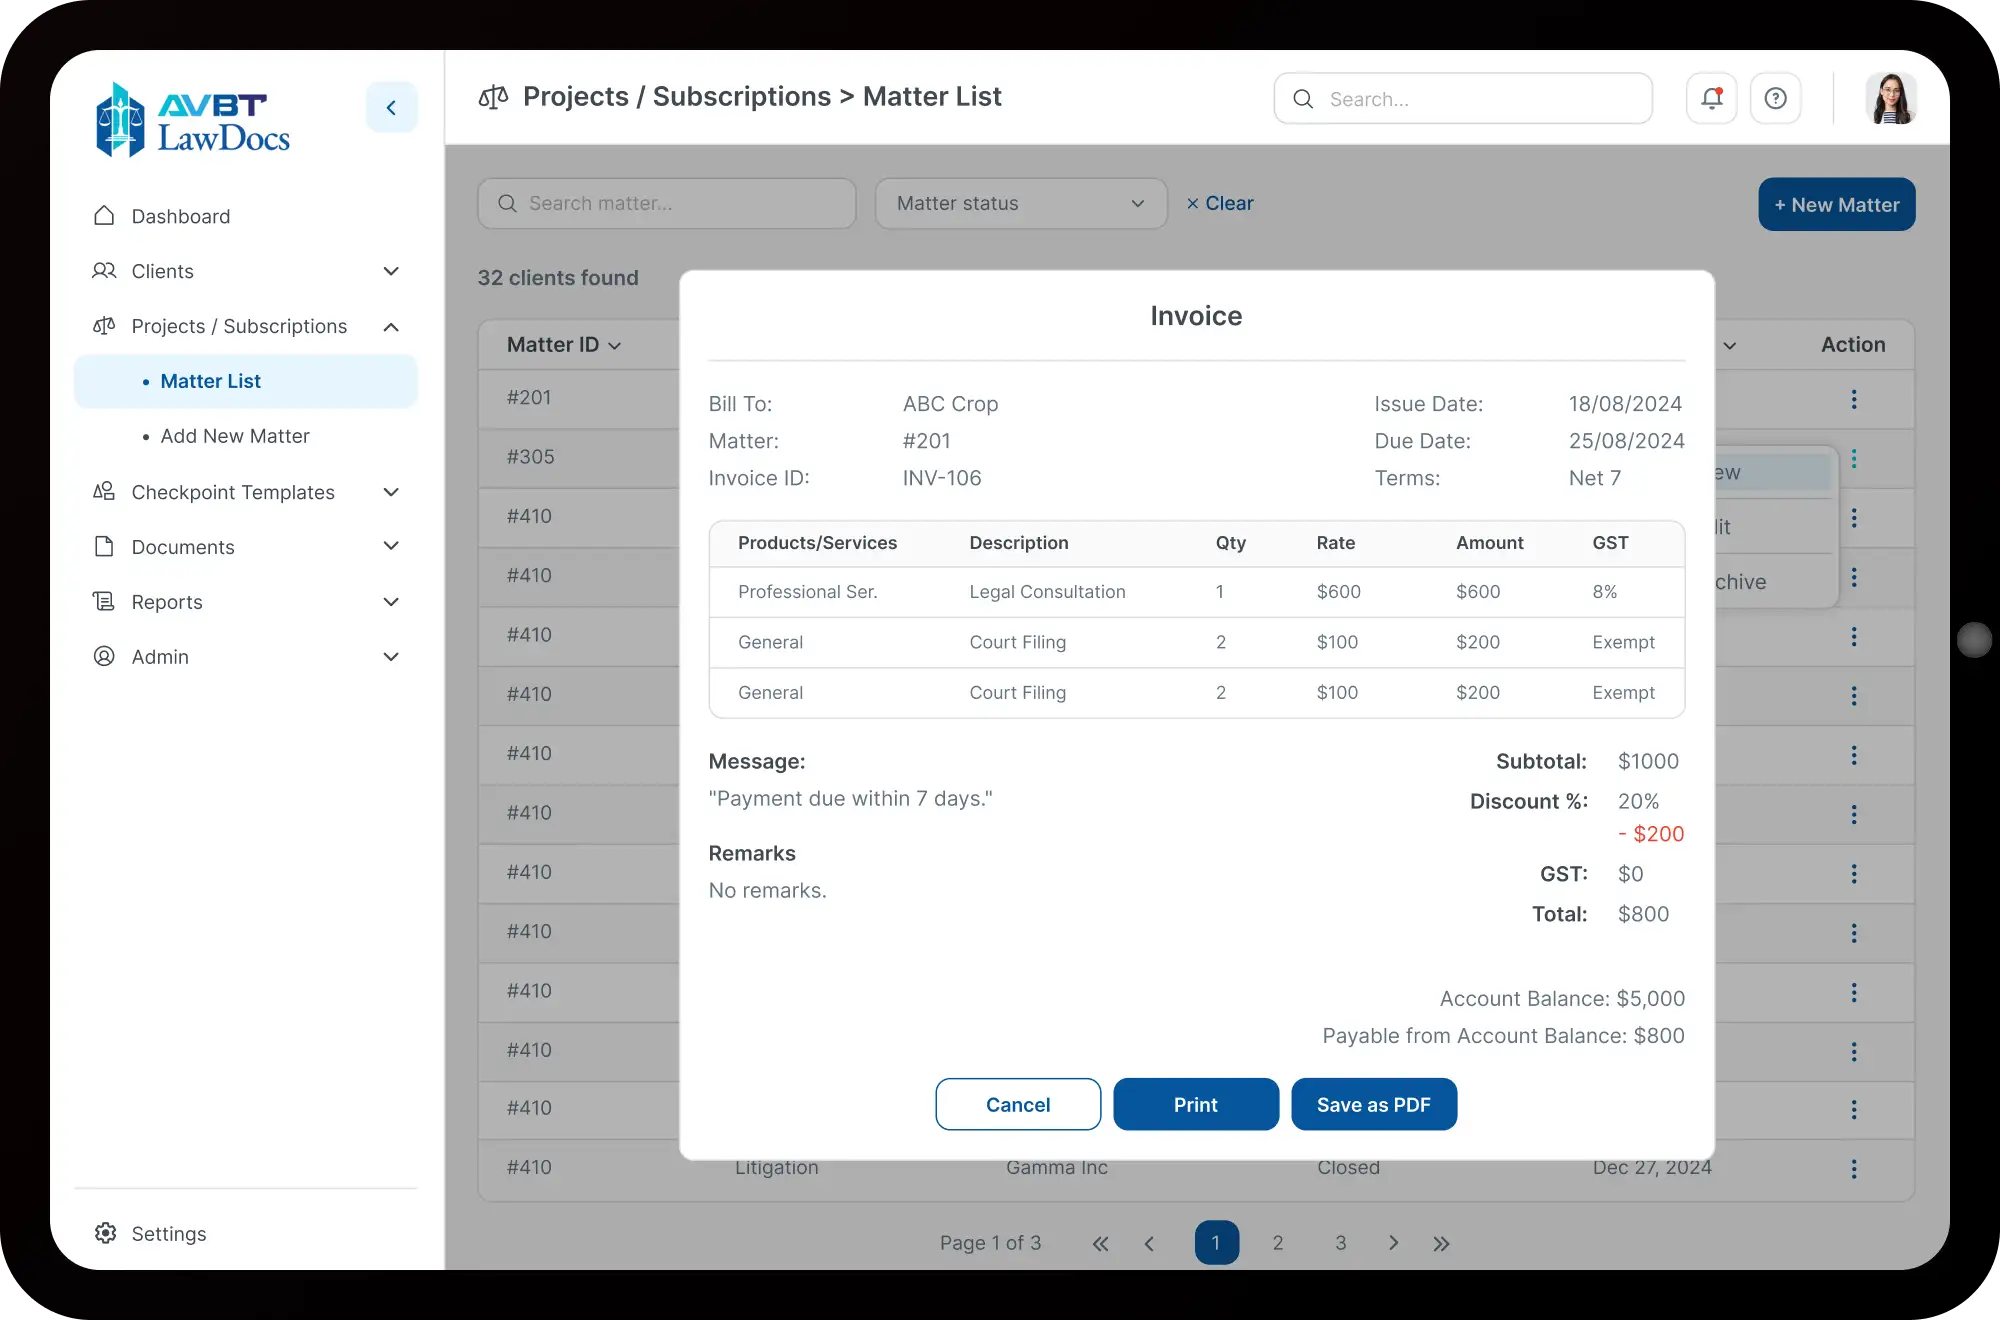The image size is (2000, 1320).
Task: Go to next page arrow
Action: [x=1394, y=1243]
